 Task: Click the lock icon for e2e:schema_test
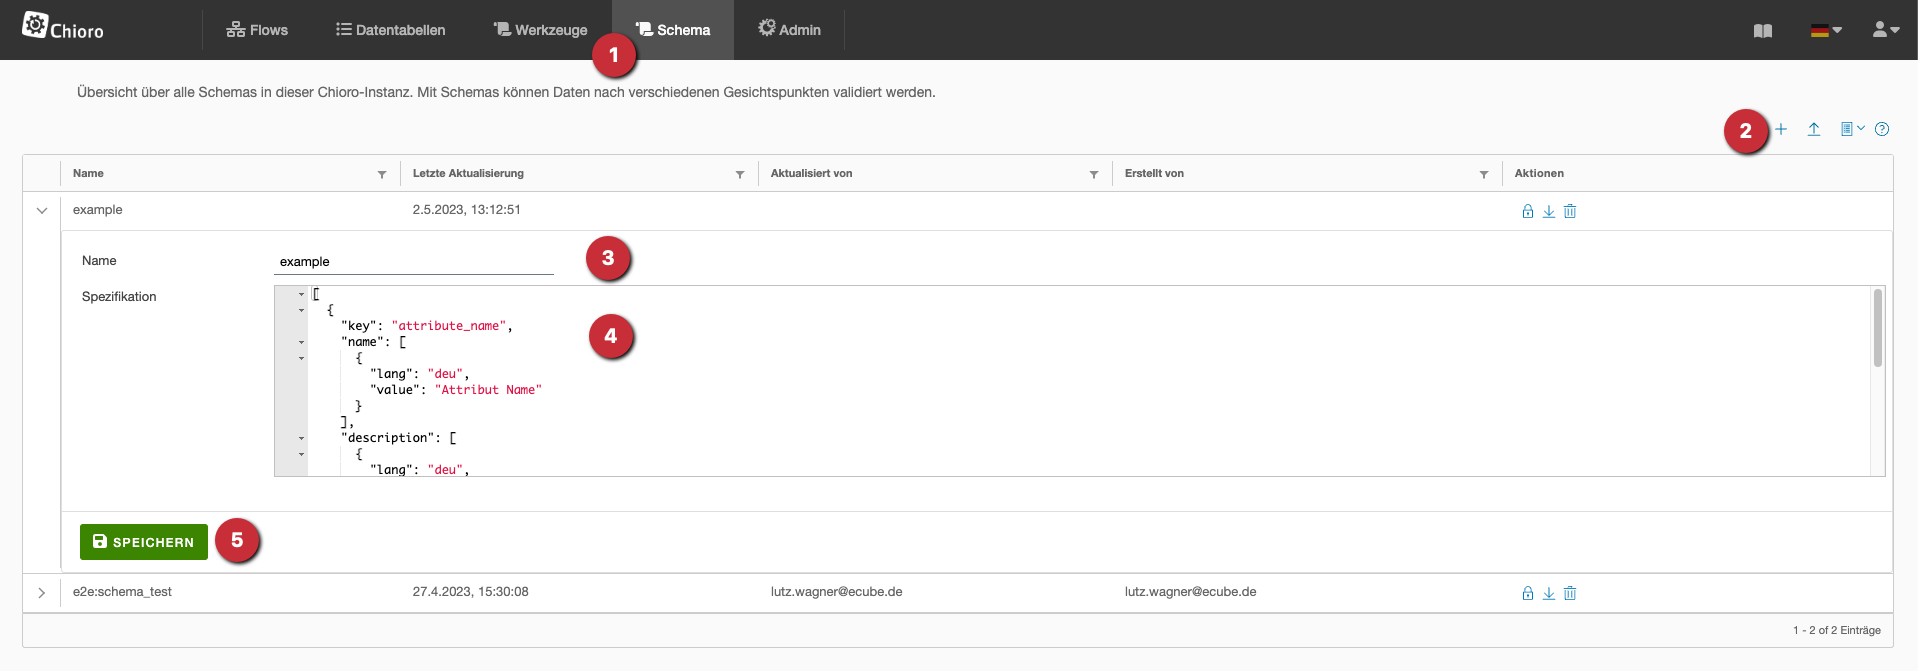1527,593
